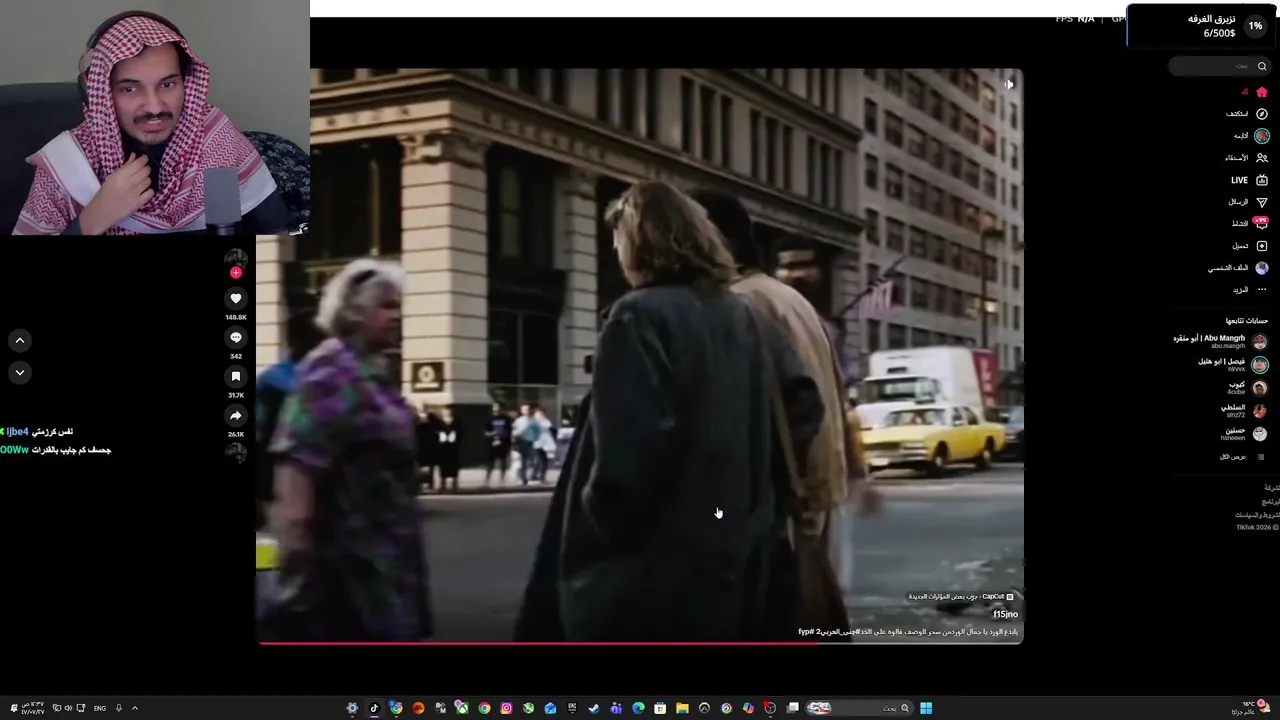Screen dimensions: 1280x720
Task: Show hidden tray icons chevron
Action: [x=135, y=708]
